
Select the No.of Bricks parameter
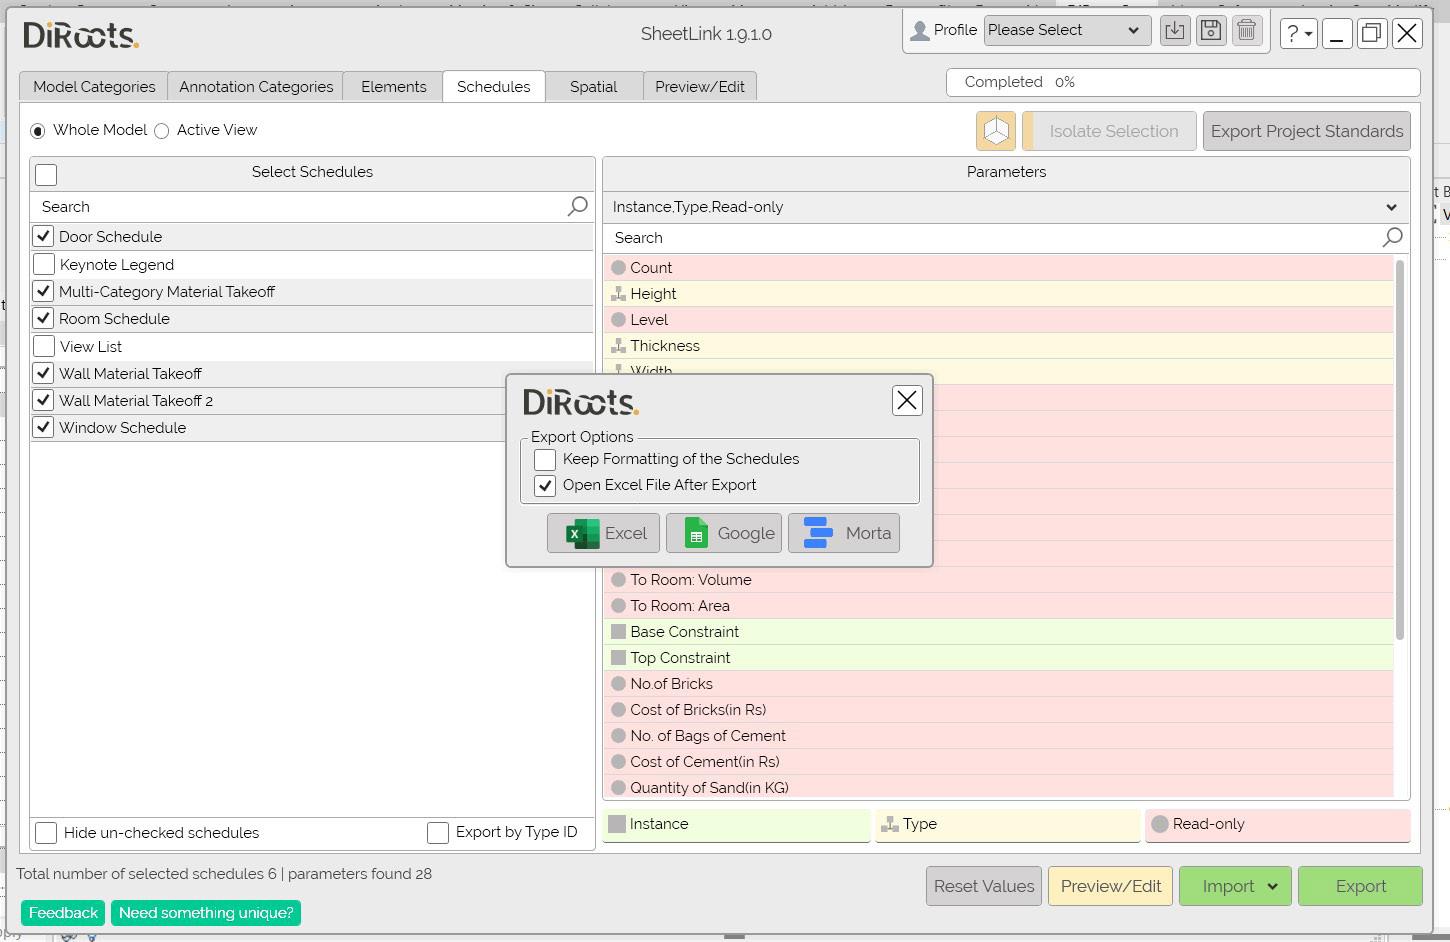(998, 684)
